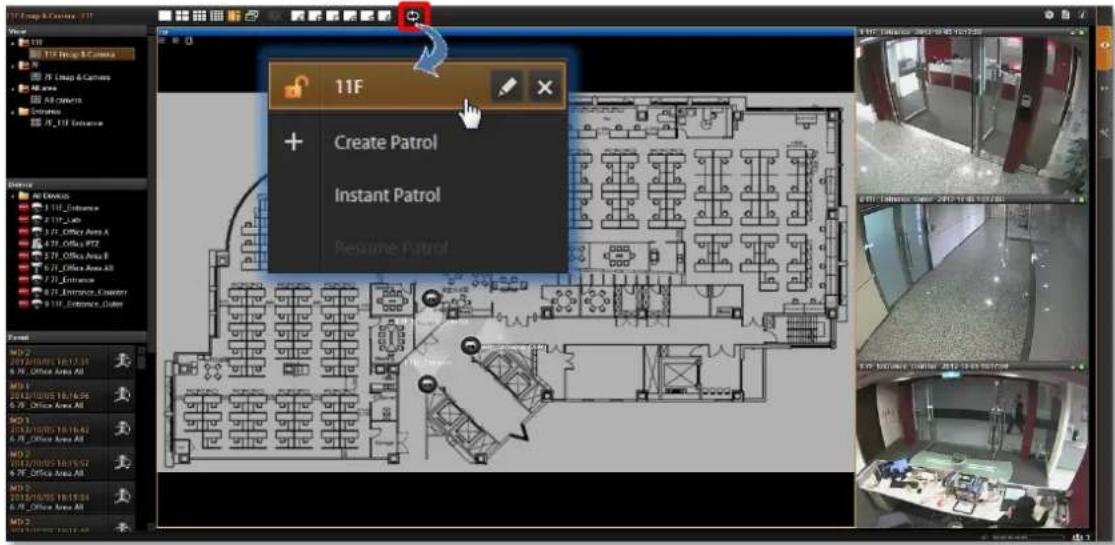The width and height of the screenshot is (1115, 545).
Task: Choose Resume Patrol from the menu
Action: click(x=390, y=248)
